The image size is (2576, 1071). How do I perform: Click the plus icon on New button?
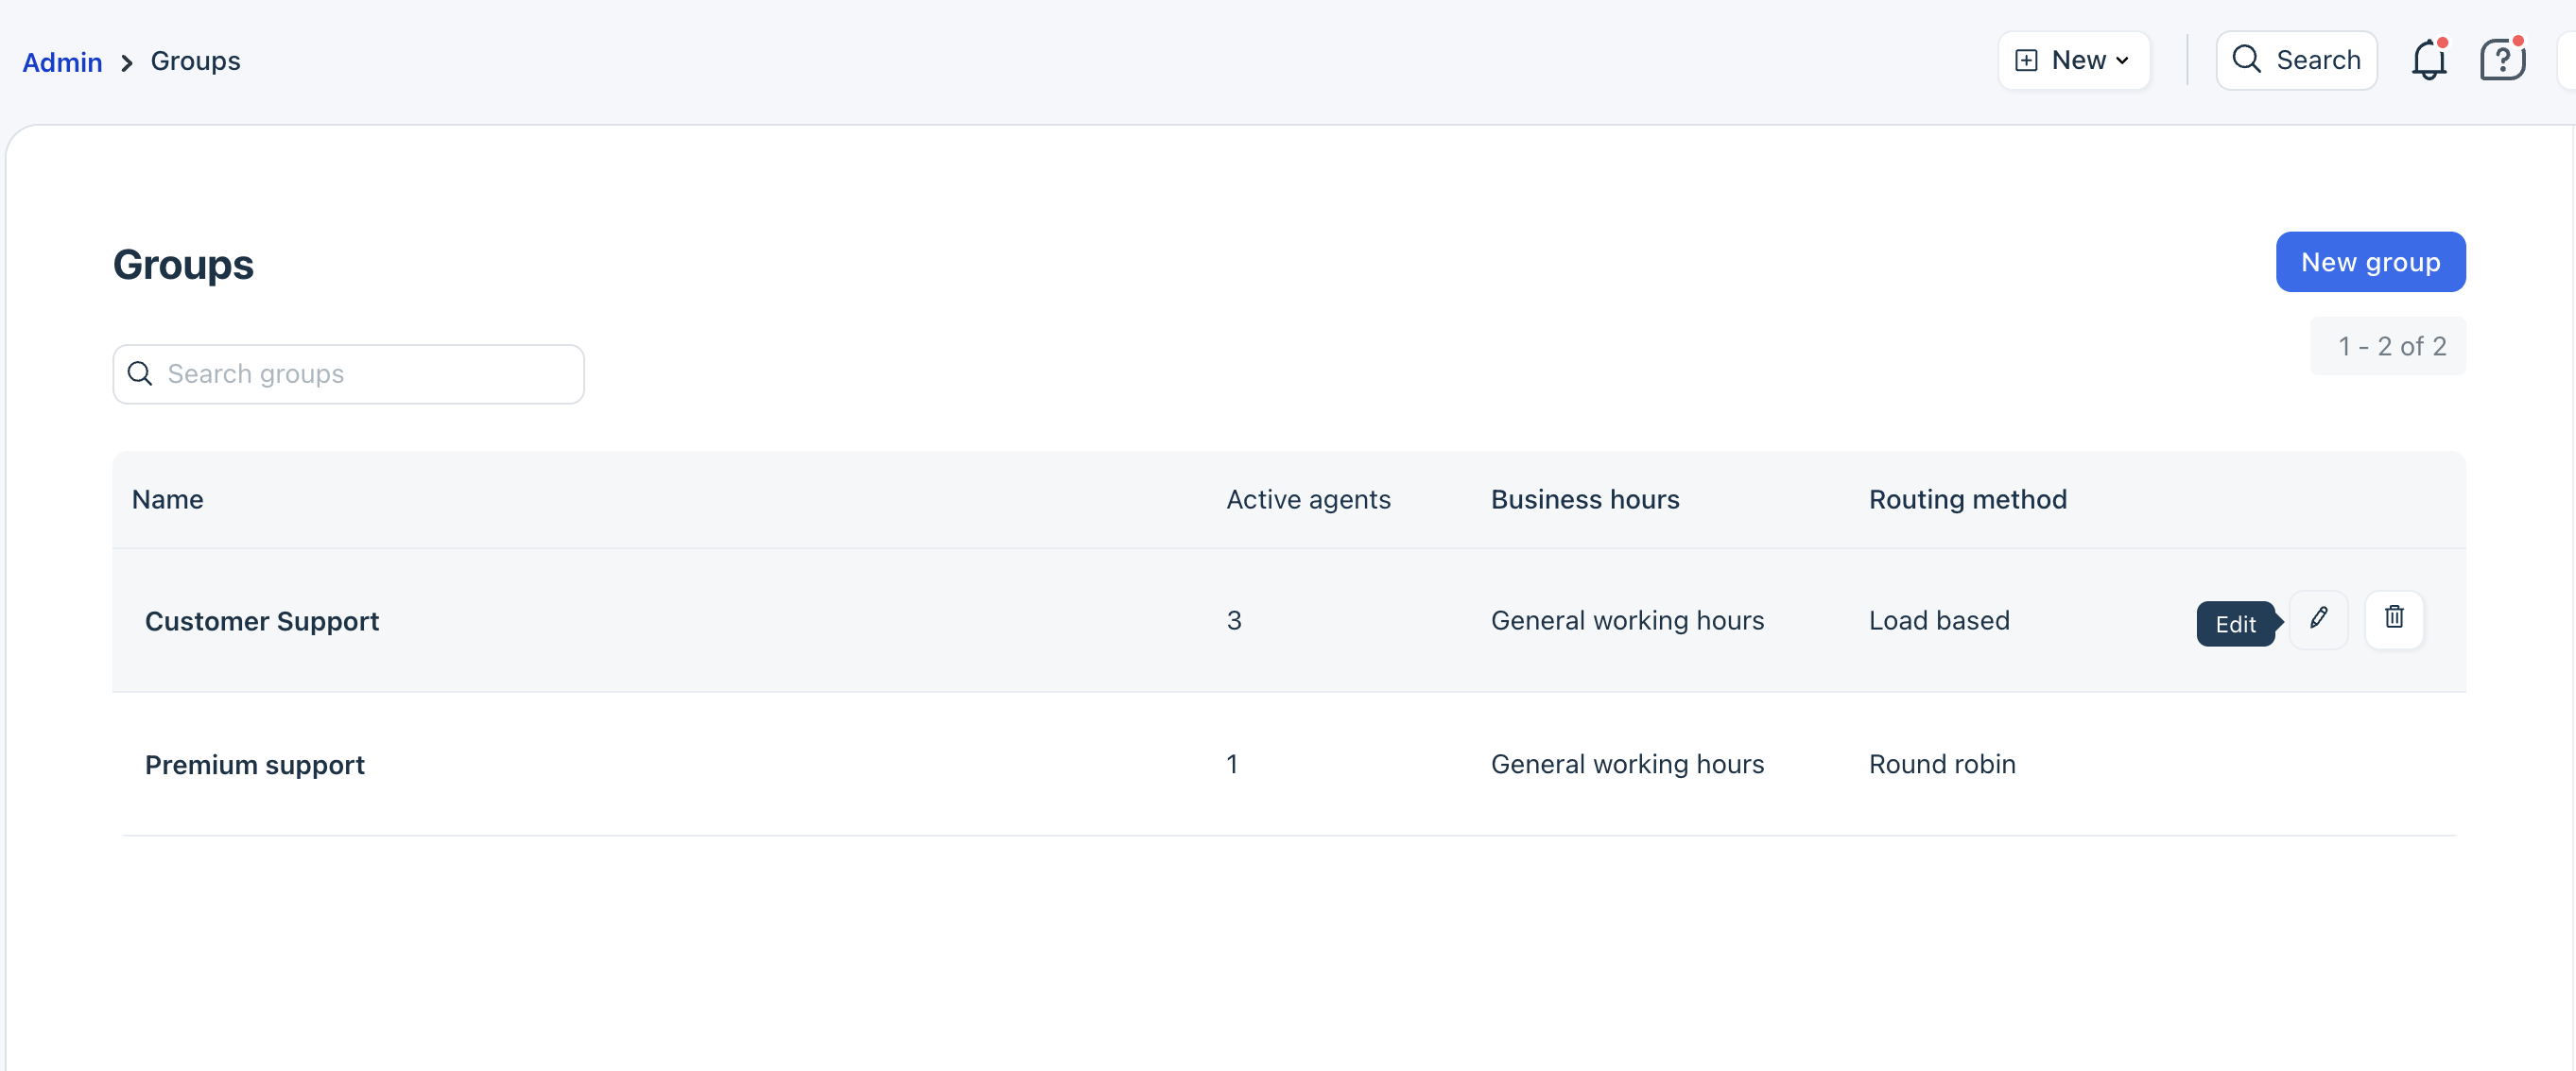tap(2026, 61)
